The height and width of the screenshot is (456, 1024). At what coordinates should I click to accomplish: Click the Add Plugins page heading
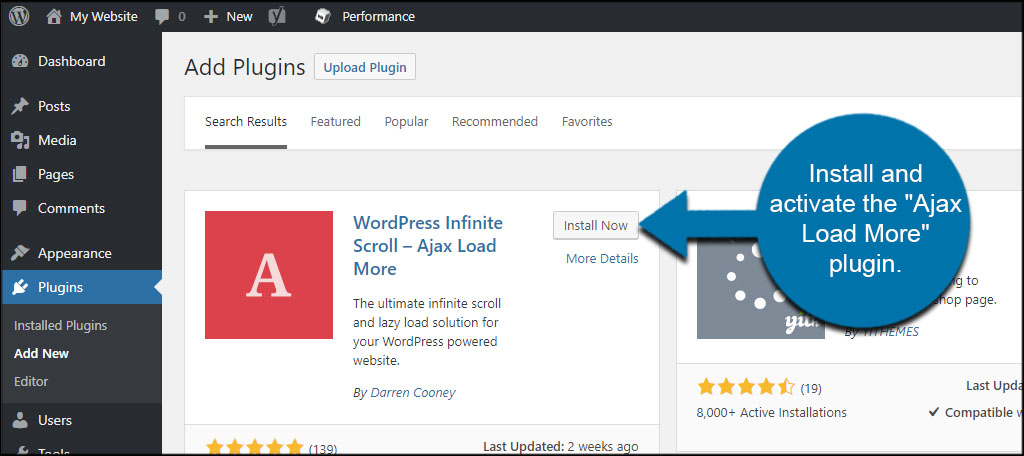[x=245, y=67]
